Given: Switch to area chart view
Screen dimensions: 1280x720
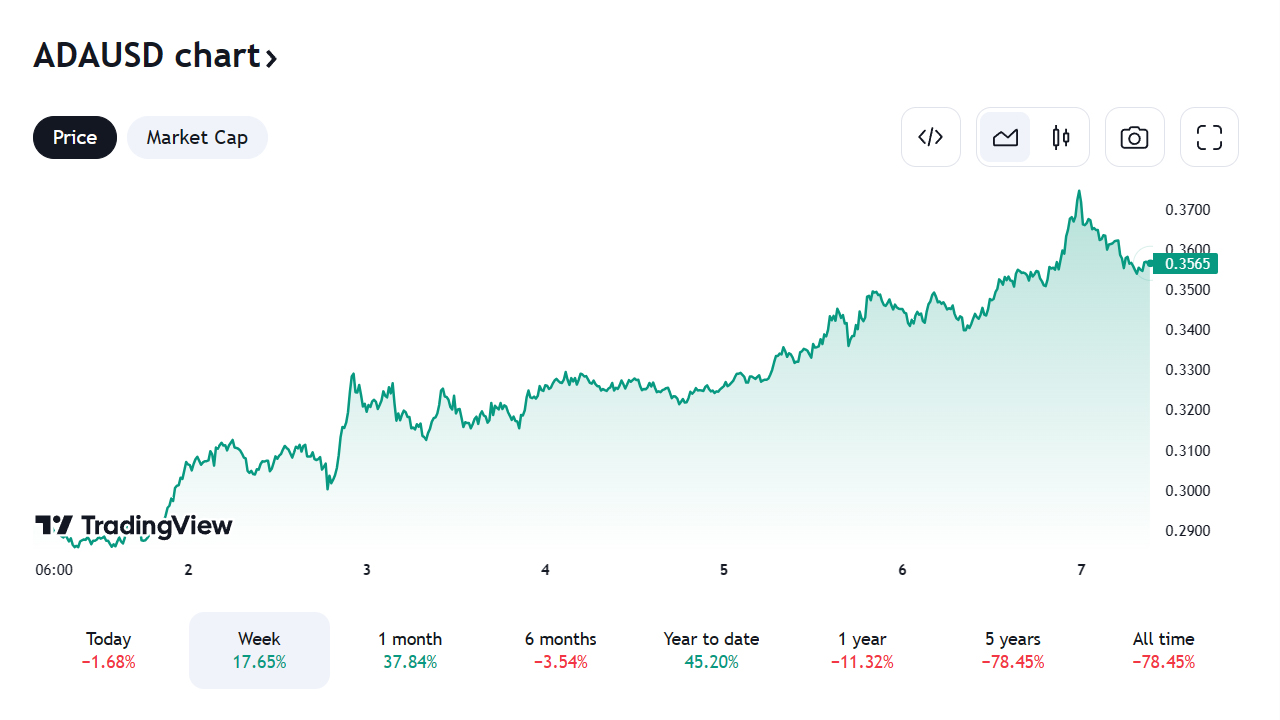Looking at the screenshot, I should click(x=1005, y=137).
